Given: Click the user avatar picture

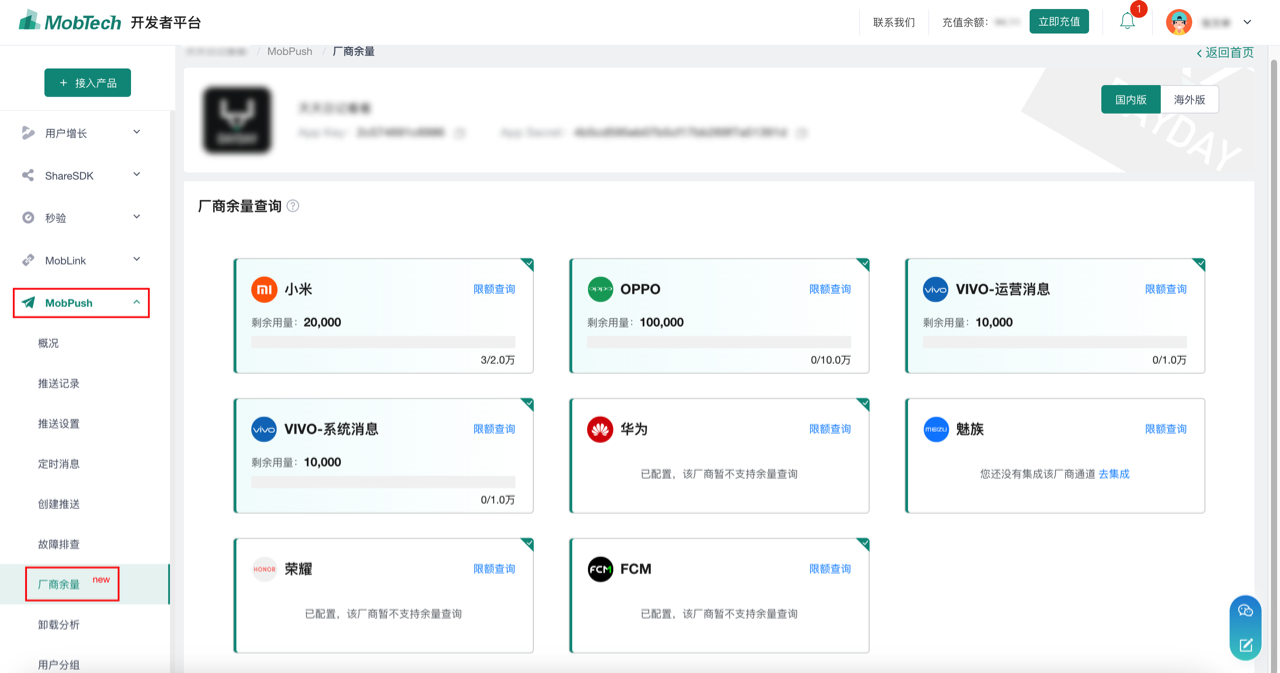Looking at the screenshot, I should 1179,22.
